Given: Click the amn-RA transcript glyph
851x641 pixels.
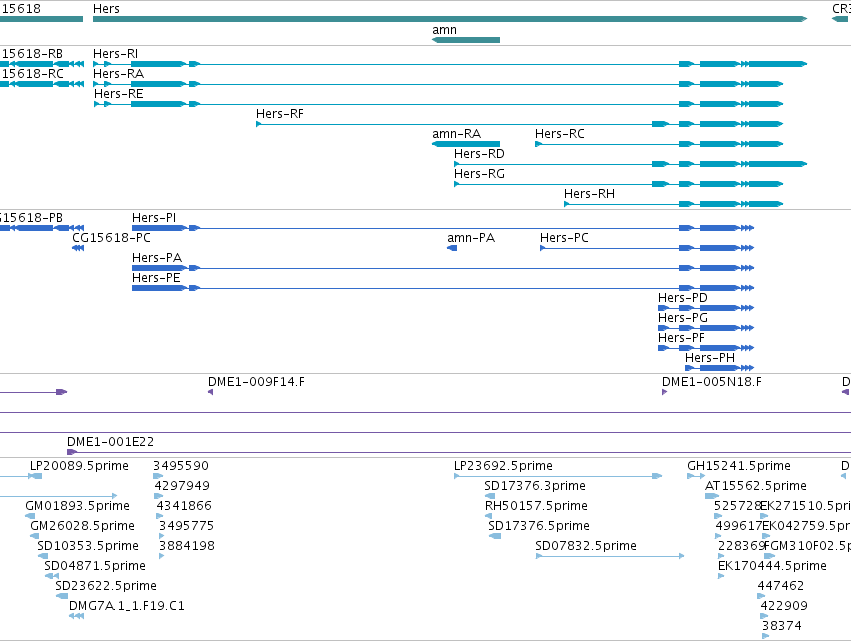Looking at the screenshot, I should coord(466,144).
